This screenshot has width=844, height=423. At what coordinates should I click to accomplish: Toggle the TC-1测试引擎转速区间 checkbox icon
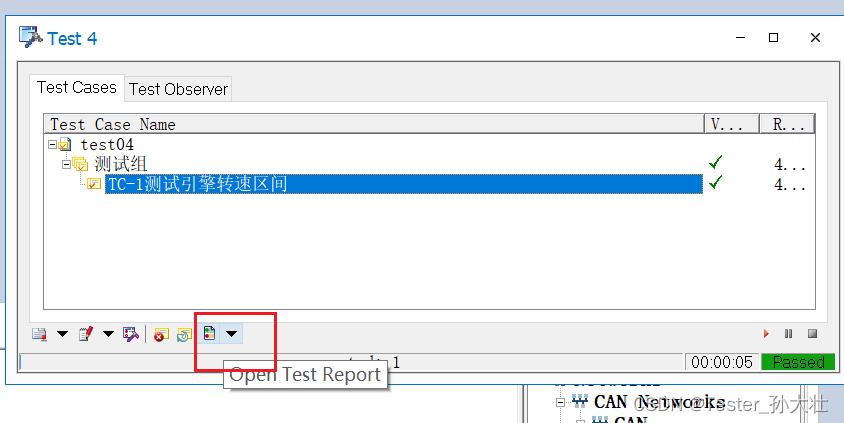click(x=94, y=184)
